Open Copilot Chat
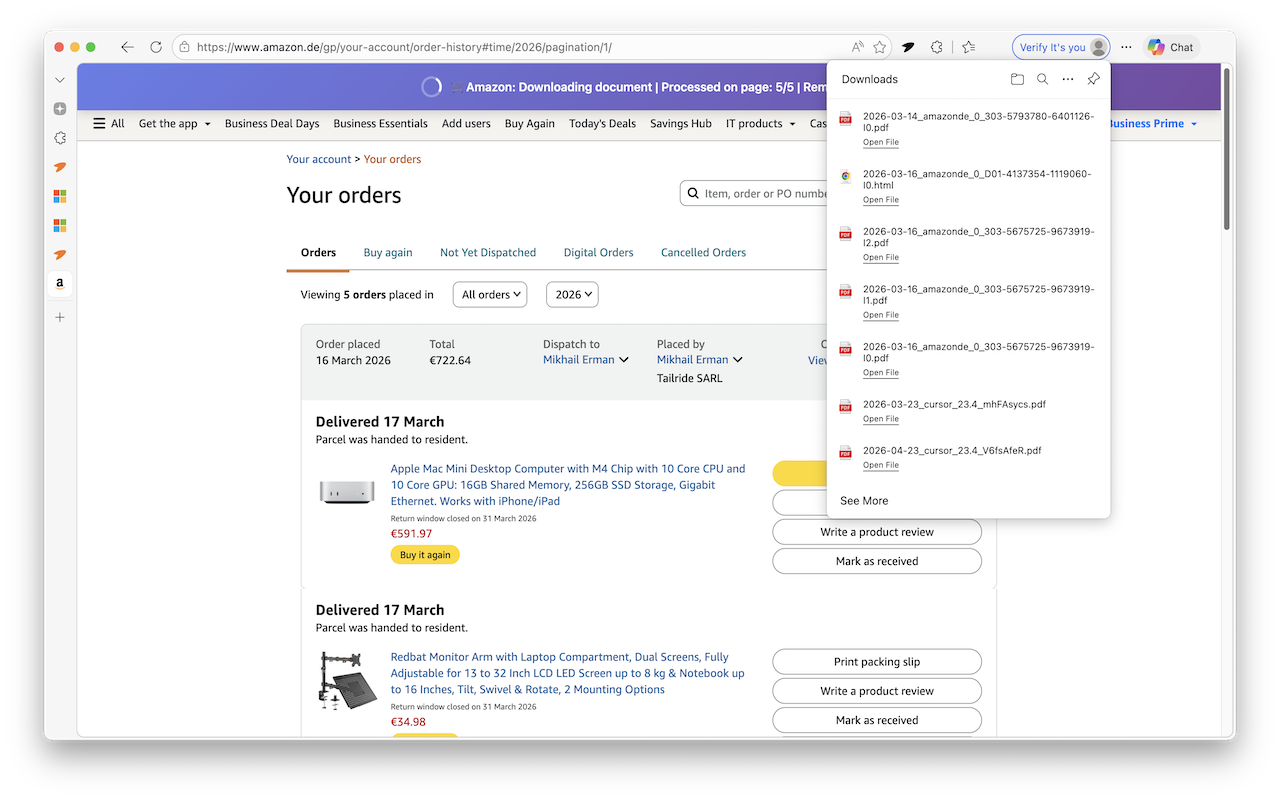Image resolution: width=1280 pixels, height=800 pixels. (1171, 47)
